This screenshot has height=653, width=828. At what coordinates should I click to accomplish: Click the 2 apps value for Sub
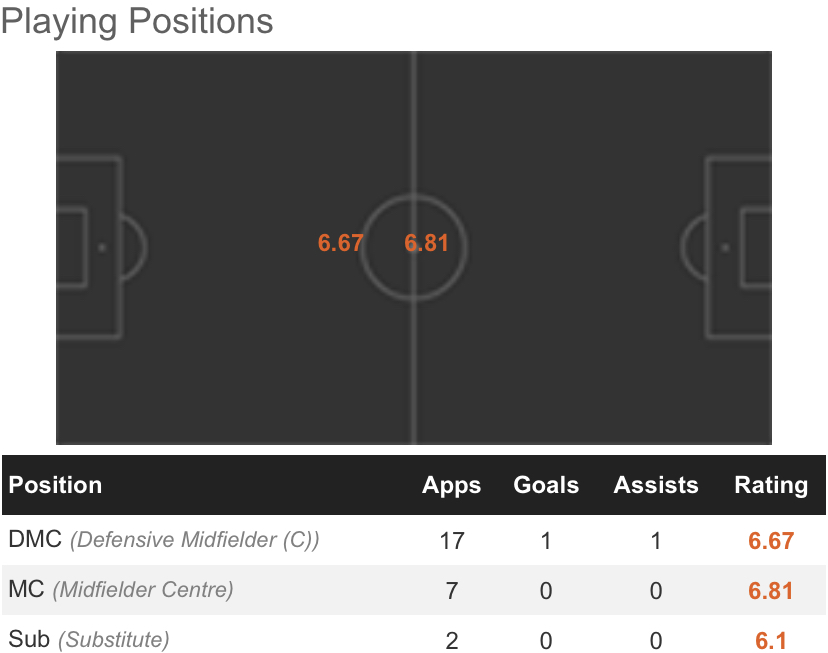(x=452, y=640)
